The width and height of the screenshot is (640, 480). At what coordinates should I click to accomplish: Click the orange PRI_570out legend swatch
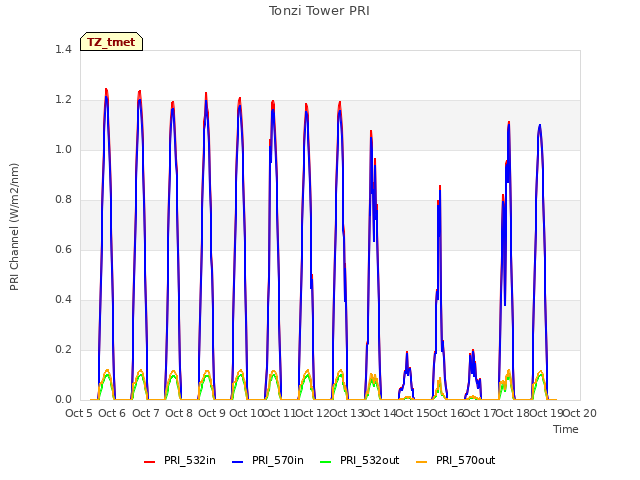click(422, 461)
